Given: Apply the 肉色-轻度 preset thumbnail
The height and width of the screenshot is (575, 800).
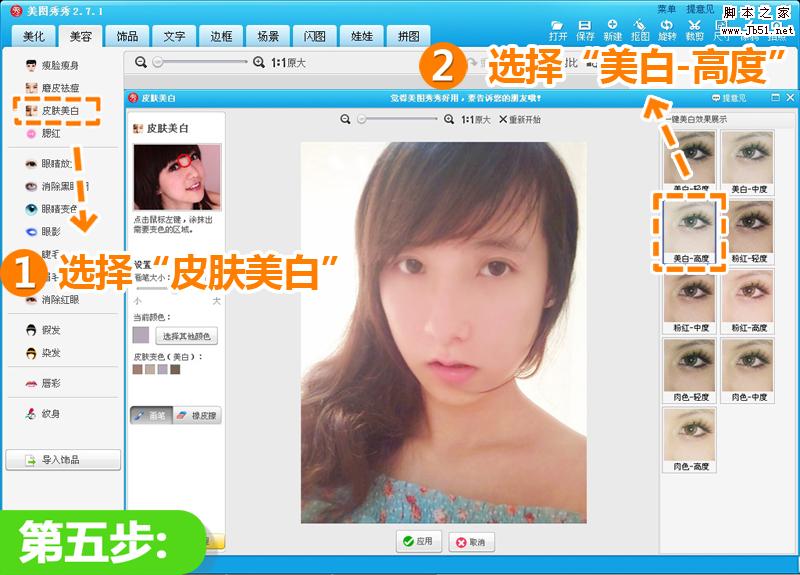Looking at the screenshot, I should point(690,370).
